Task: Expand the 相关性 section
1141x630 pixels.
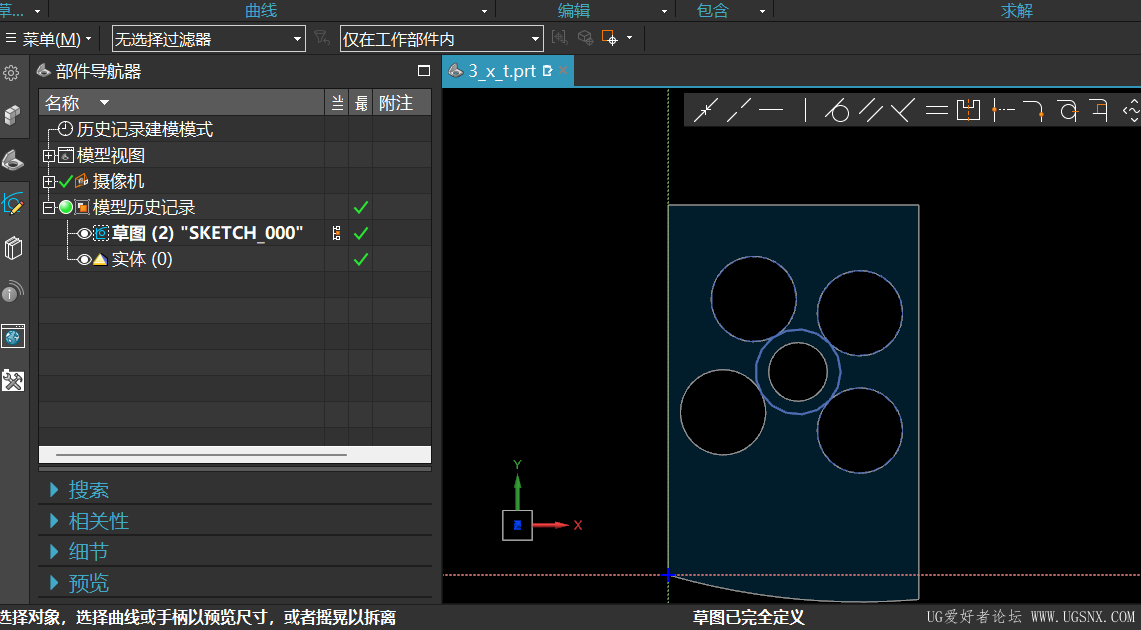Action: [54, 521]
